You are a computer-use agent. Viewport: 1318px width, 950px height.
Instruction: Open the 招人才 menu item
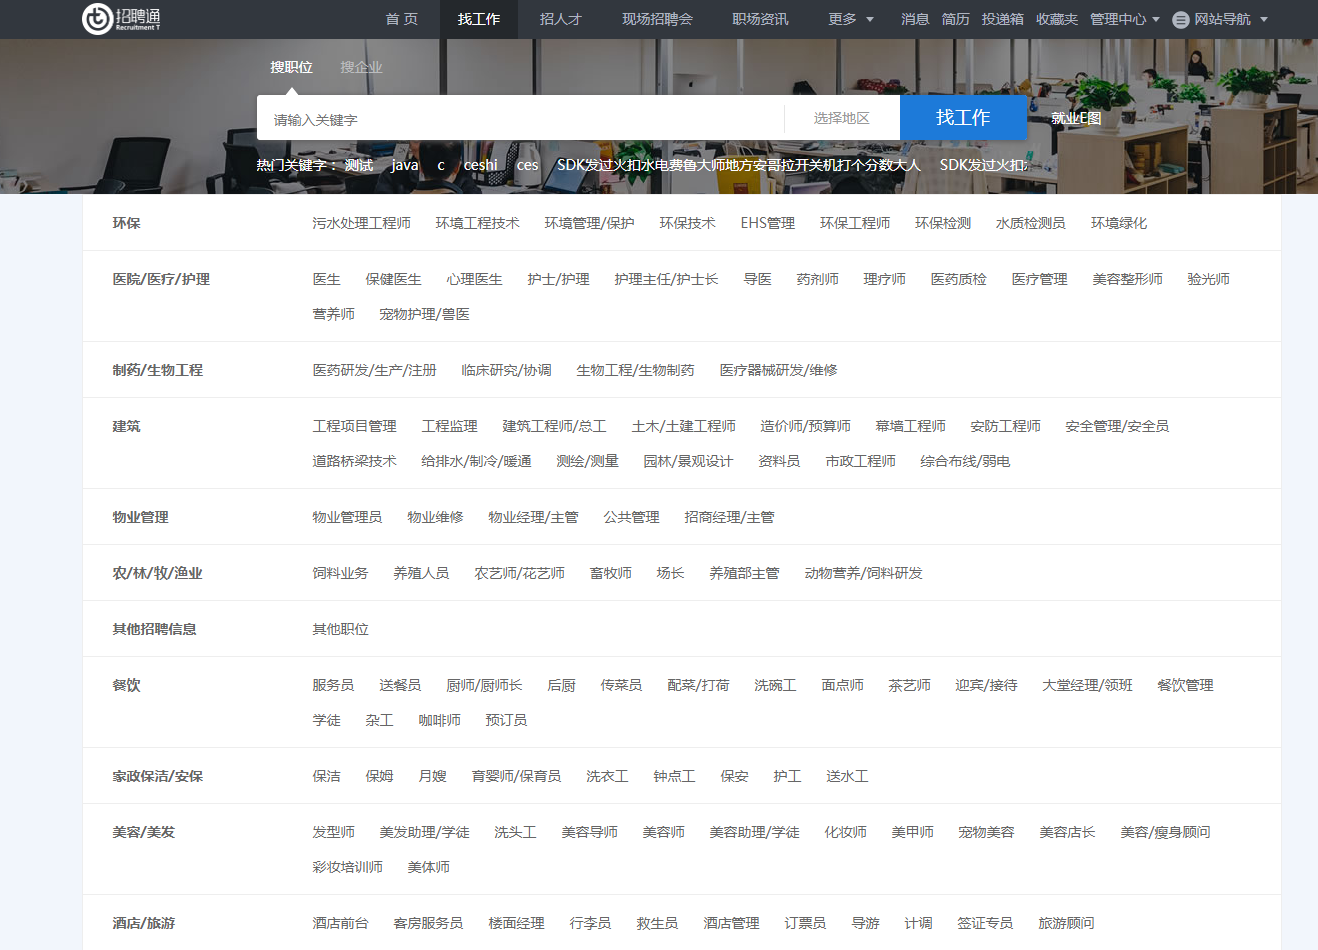(x=560, y=19)
